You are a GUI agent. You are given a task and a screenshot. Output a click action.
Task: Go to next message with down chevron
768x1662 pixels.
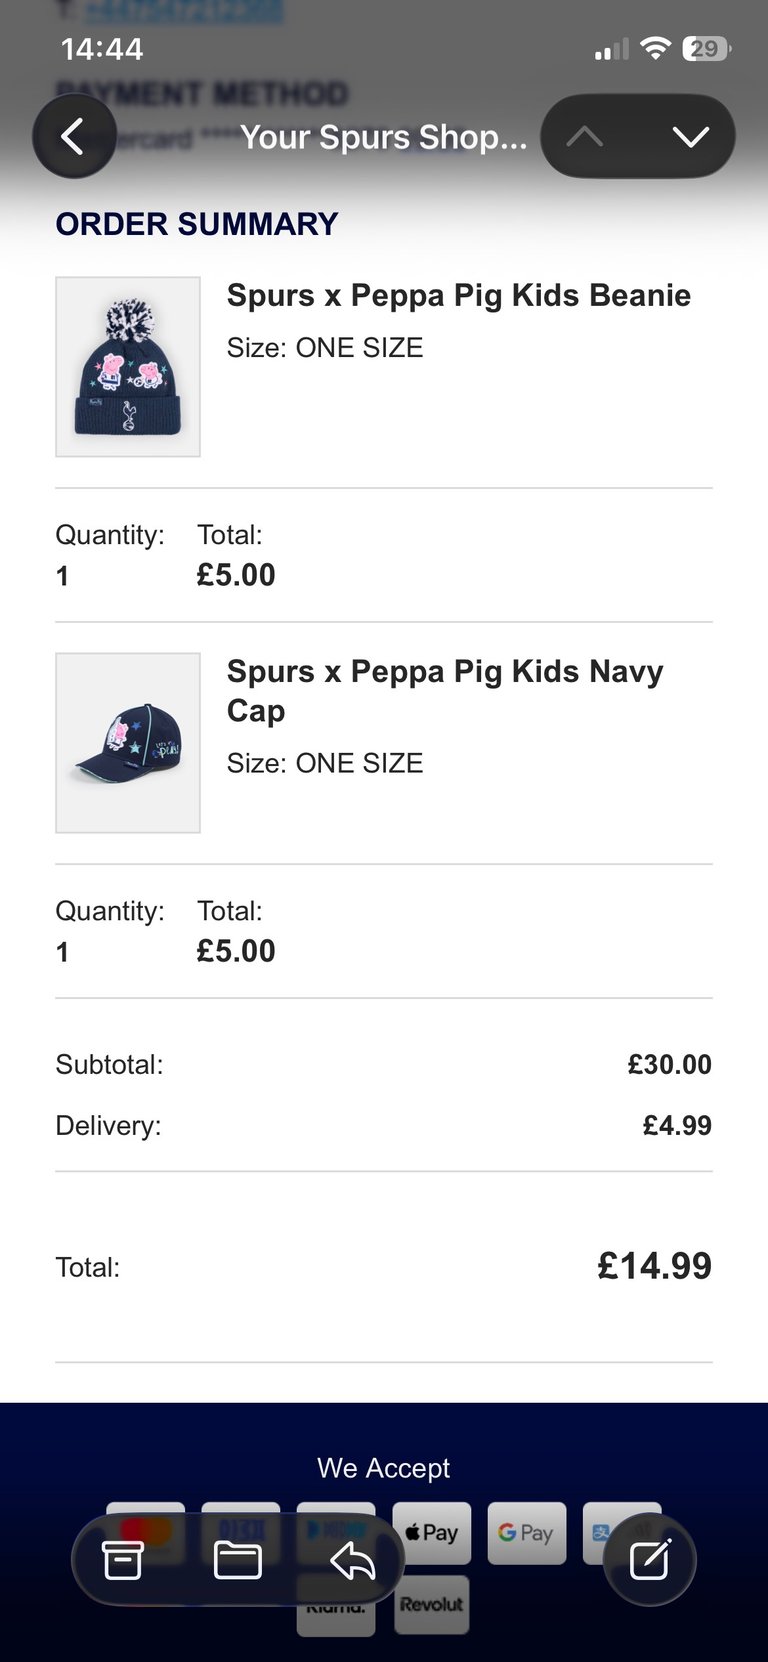tap(690, 137)
